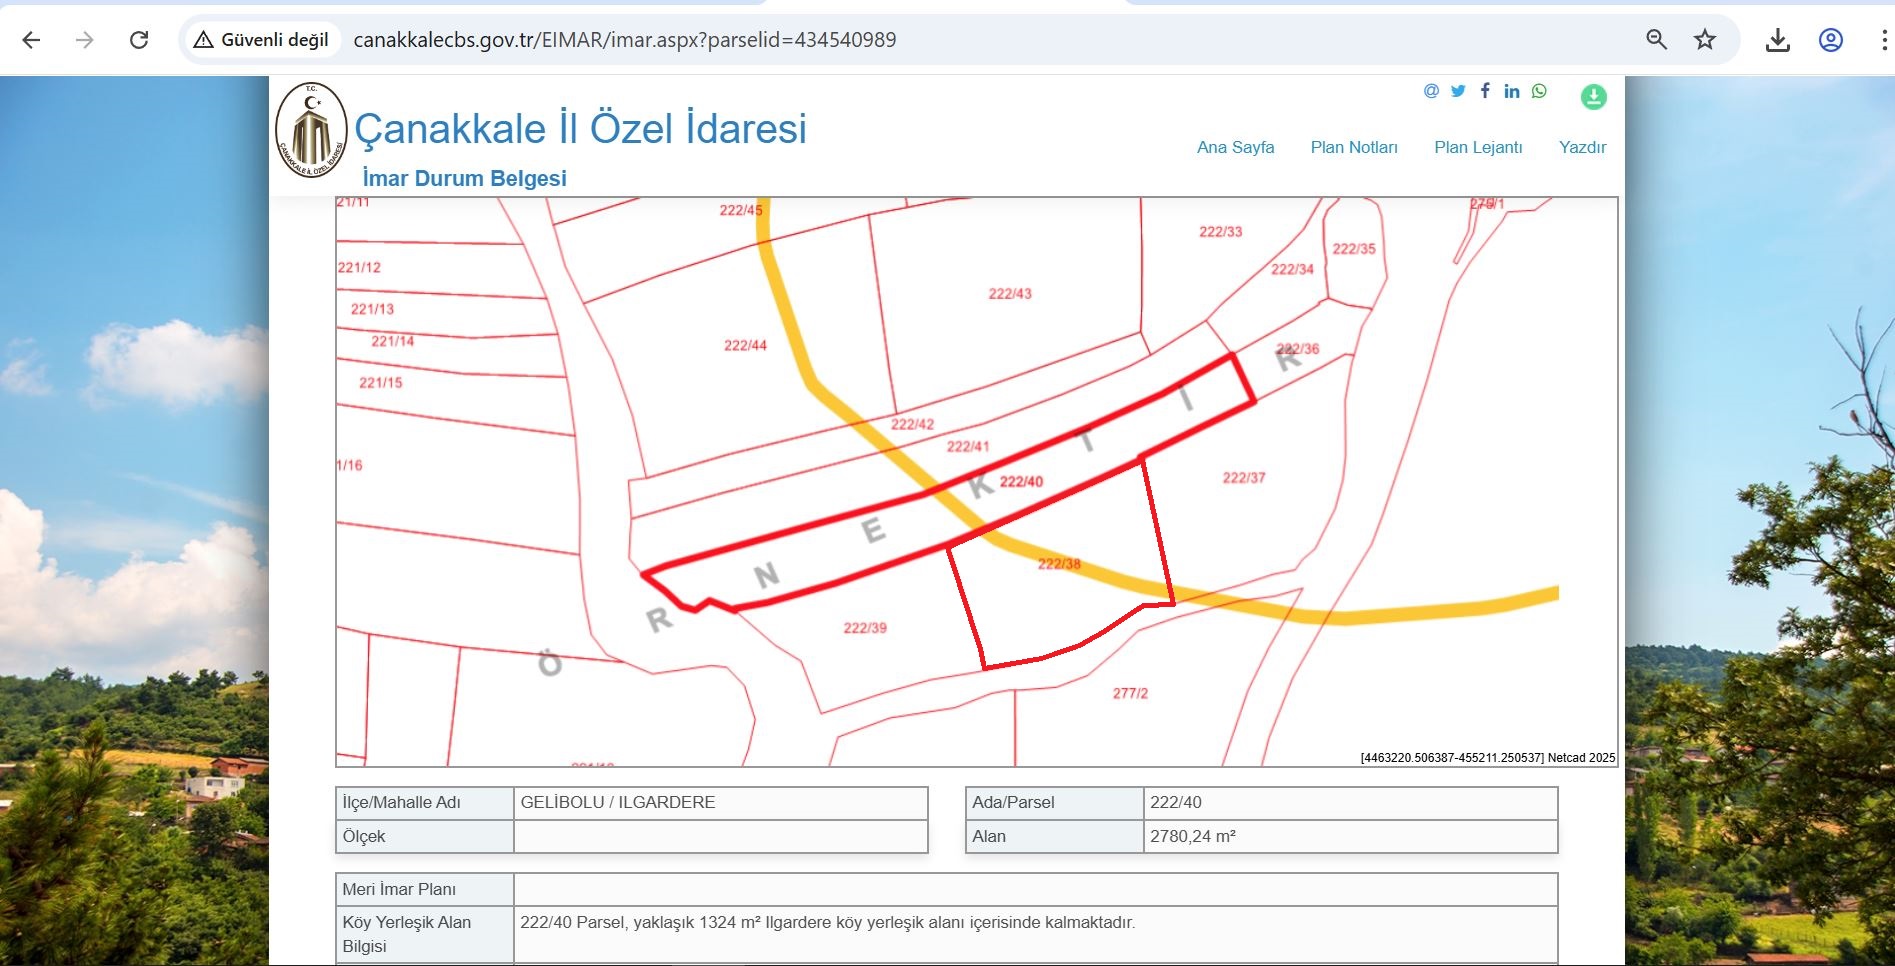1895x966 pixels.
Task: Click the green download circle icon
Action: coord(1594,96)
